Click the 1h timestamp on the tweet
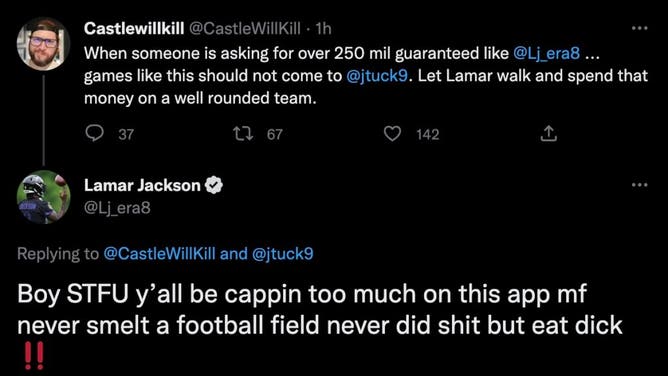 323,29
